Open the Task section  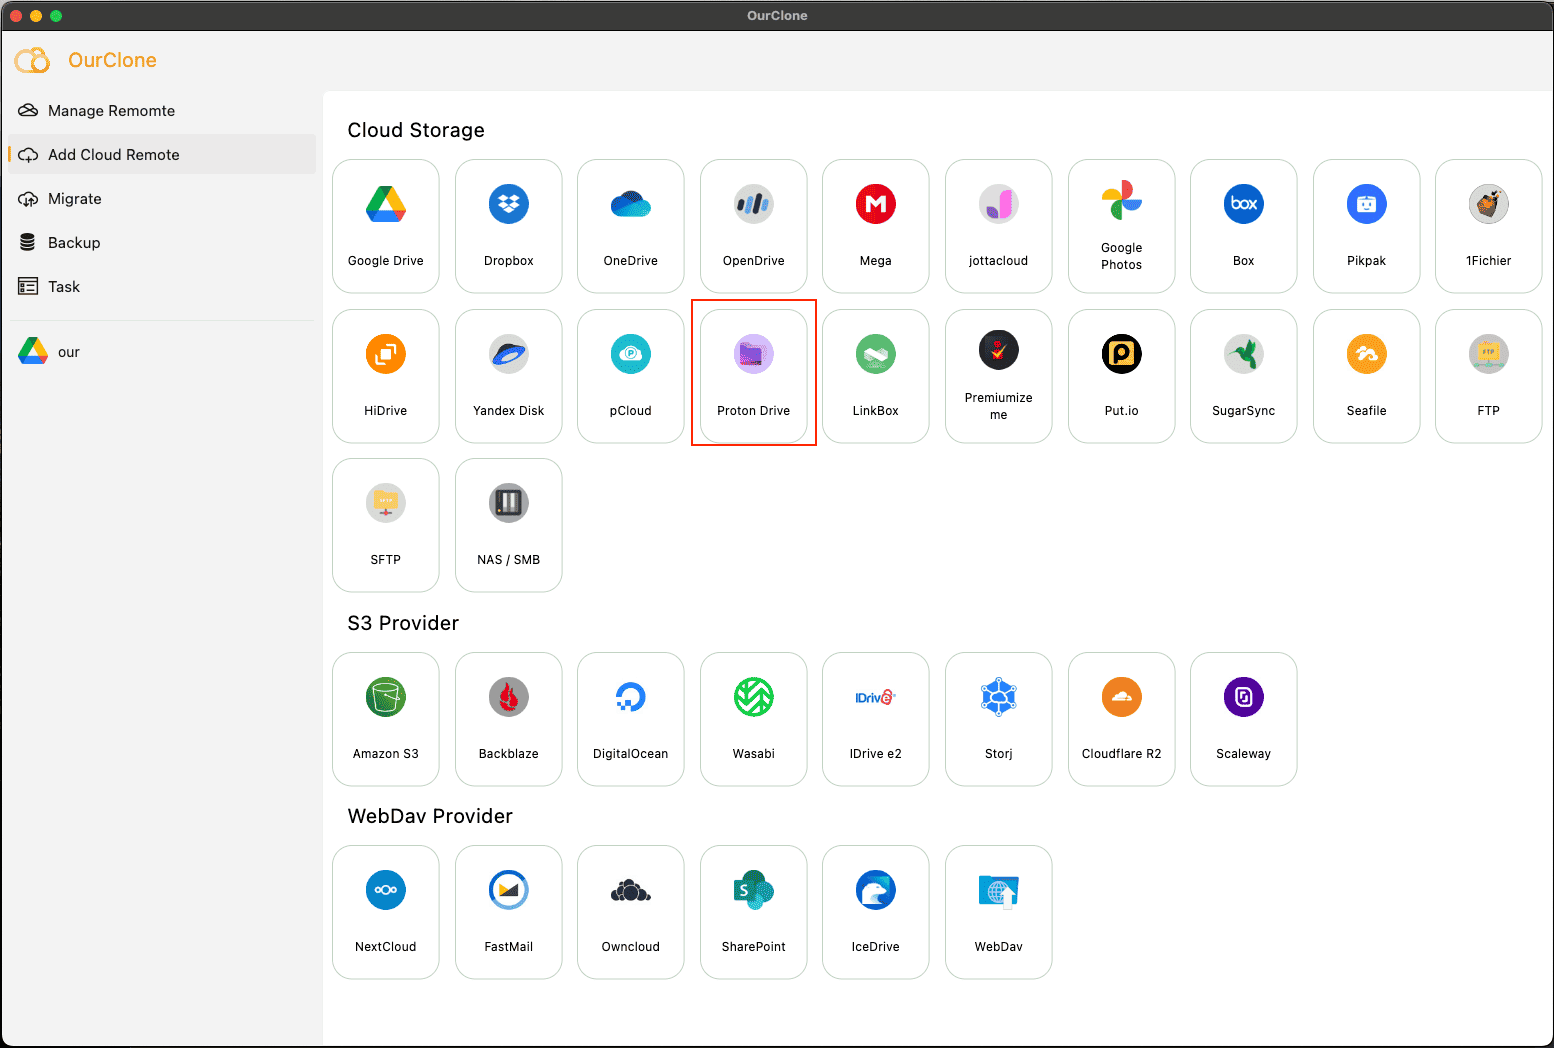63,286
